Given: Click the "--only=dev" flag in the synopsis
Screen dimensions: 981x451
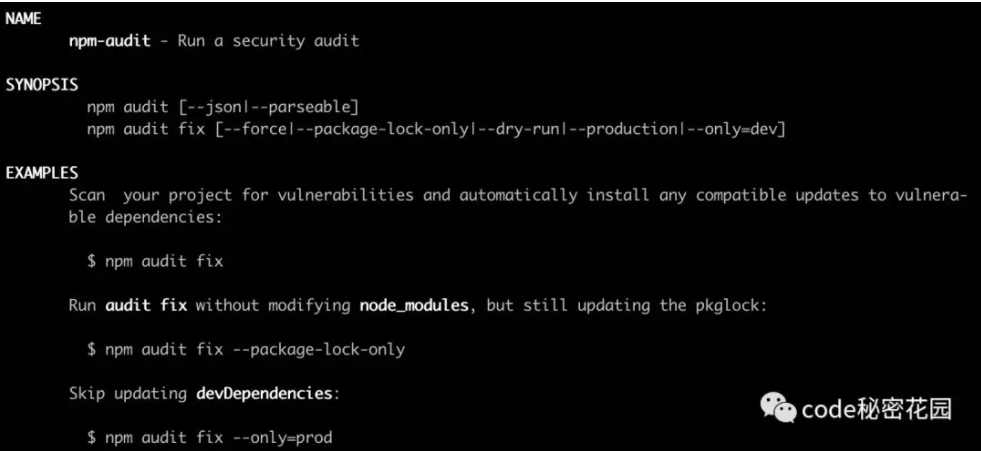Looking at the screenshot, I should coord(730,129).
